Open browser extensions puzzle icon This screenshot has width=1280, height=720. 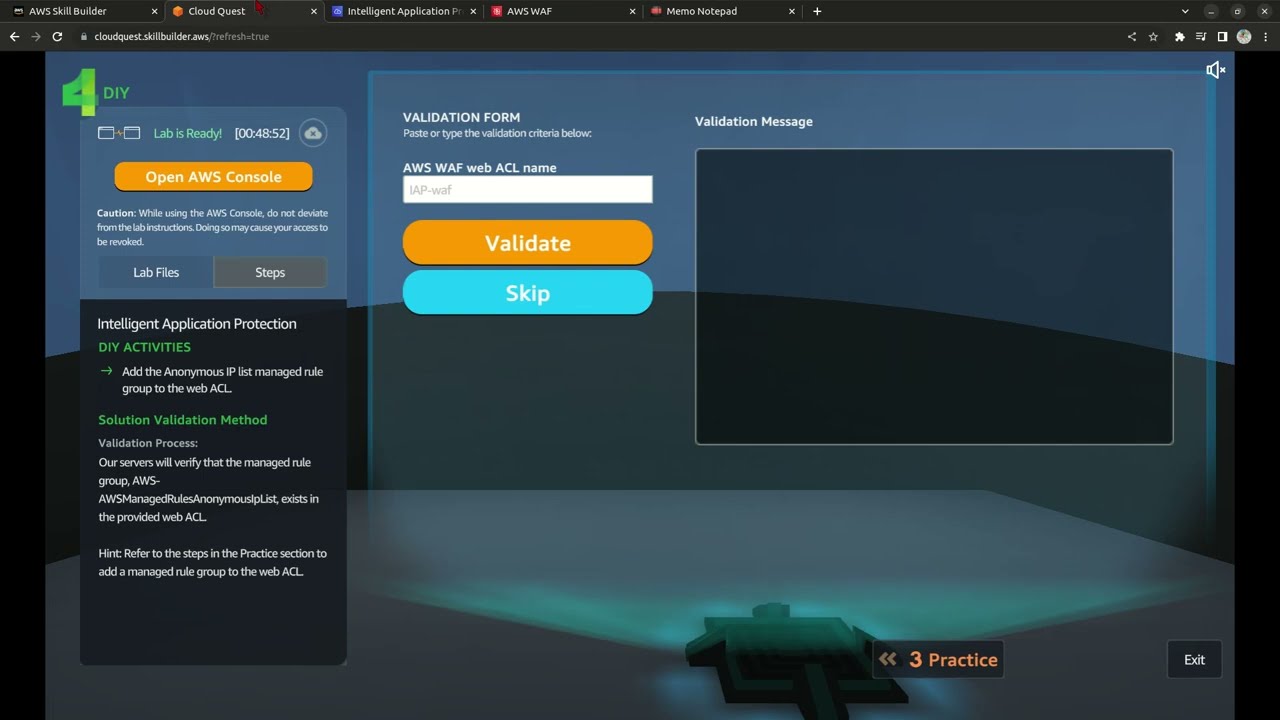(1180, 36)
